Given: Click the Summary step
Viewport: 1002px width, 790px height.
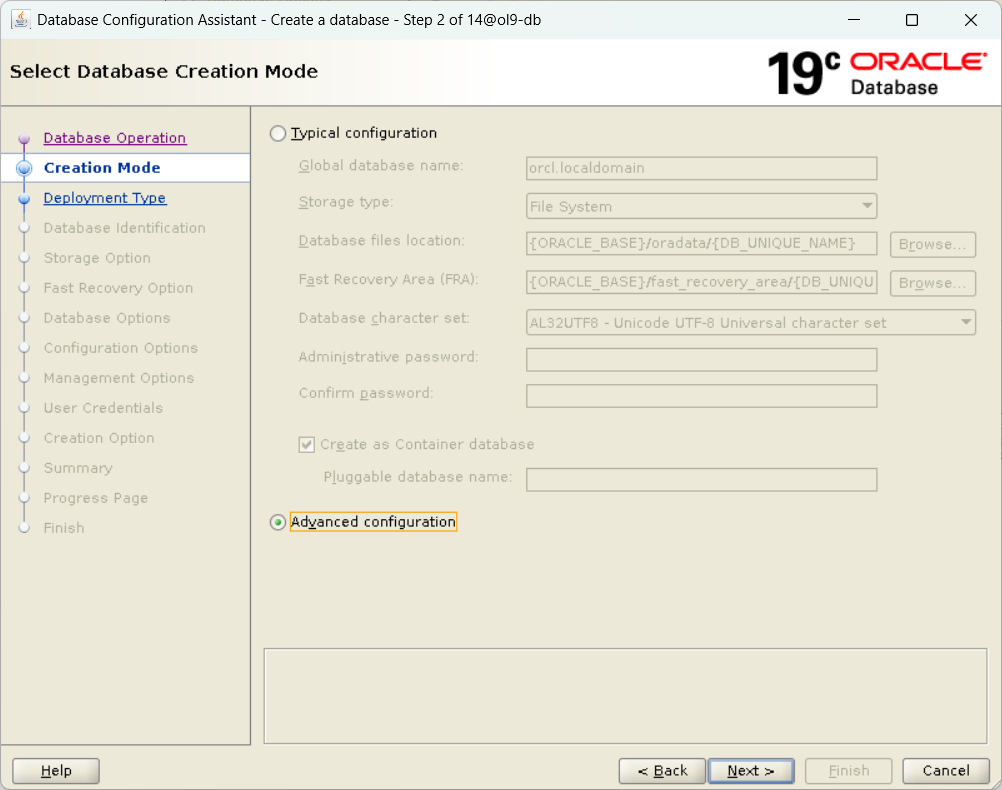Looking at the screenshot, I should click(x=78, y=469).
